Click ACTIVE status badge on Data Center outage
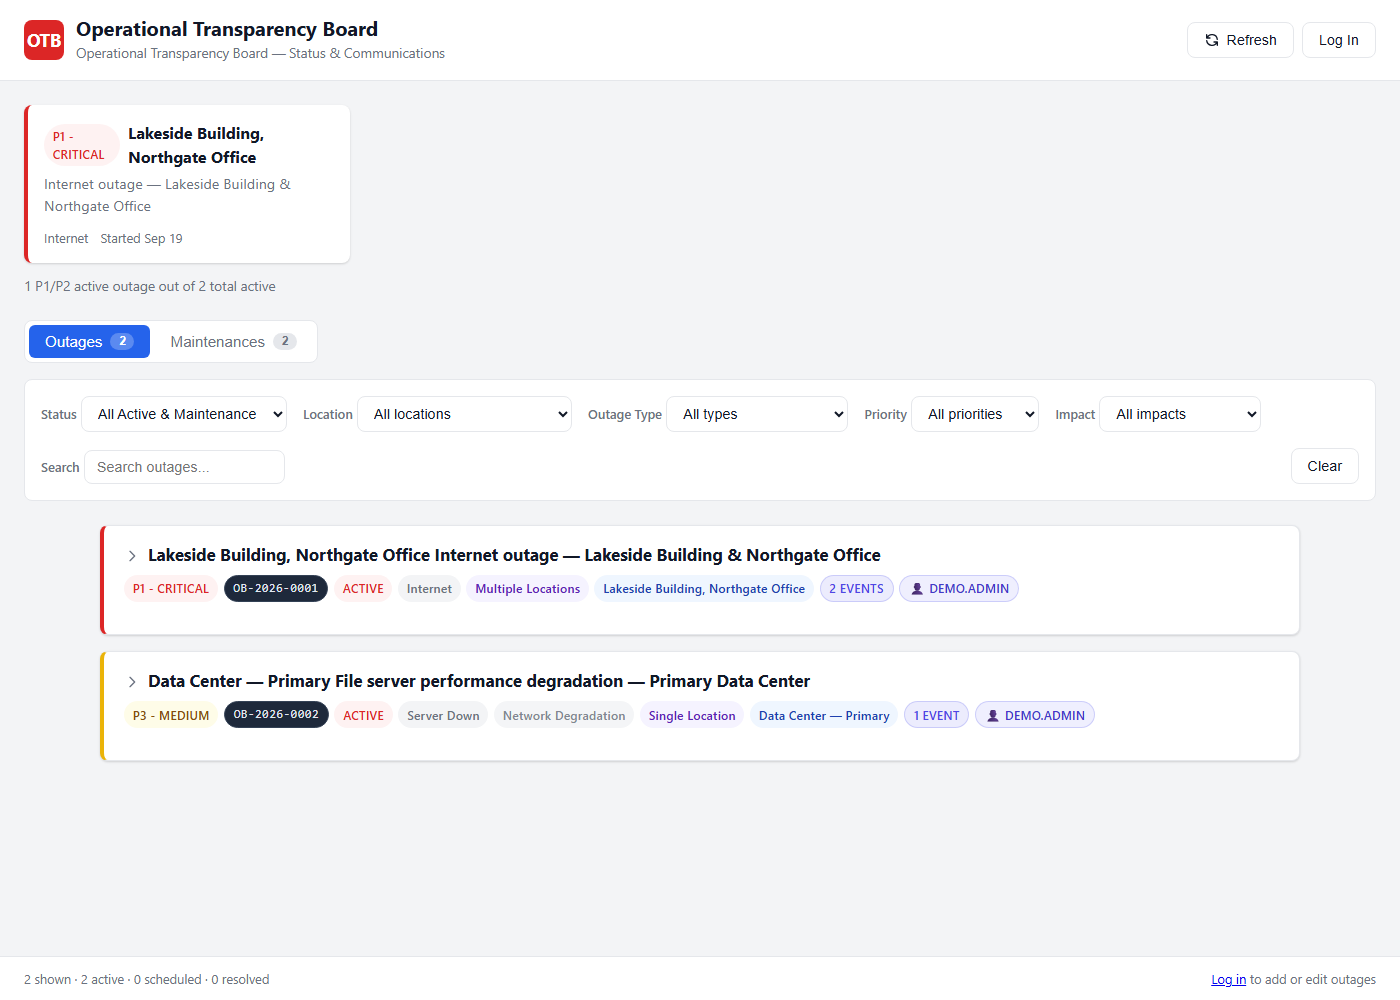This screenshot has height=1000, width=1400. [x=363, y=716]
